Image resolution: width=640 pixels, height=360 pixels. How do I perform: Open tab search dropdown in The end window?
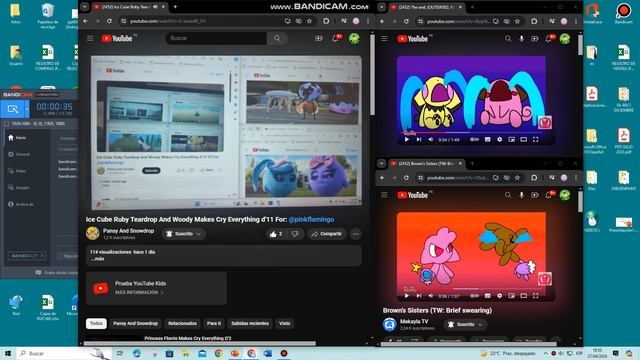tap(381, 7)
